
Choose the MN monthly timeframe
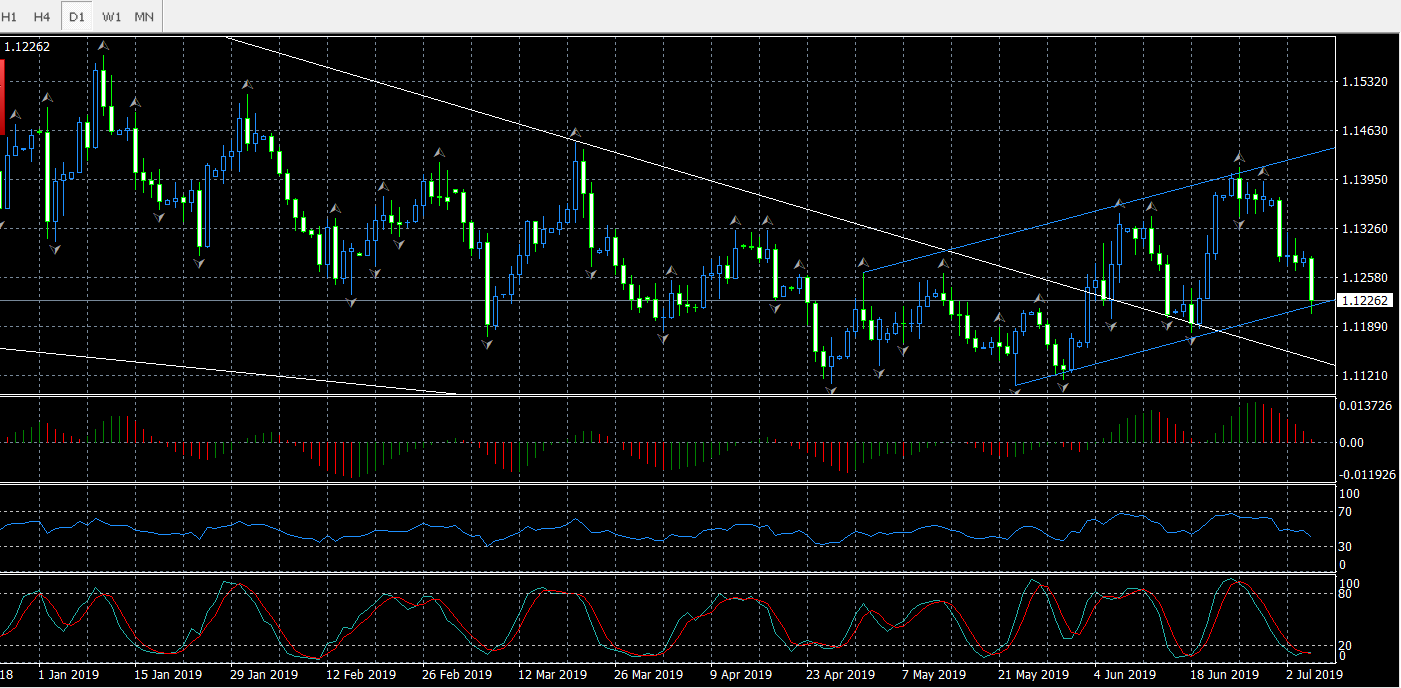(x=144, y=16)
